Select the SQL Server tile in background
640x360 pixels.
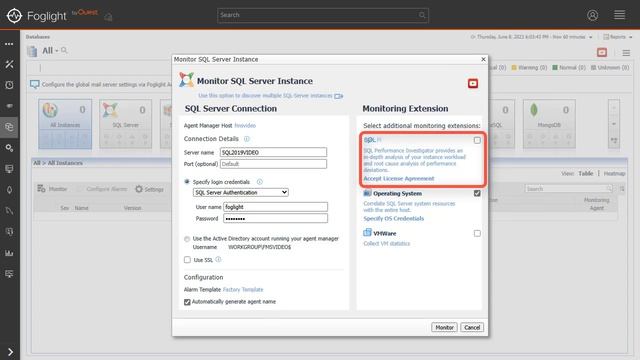[125, 124]
